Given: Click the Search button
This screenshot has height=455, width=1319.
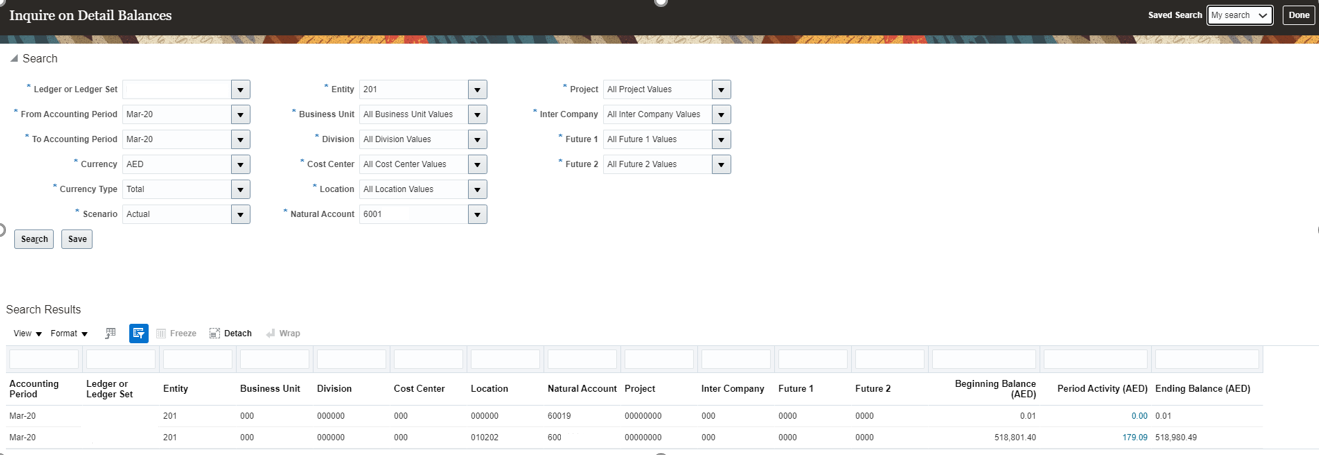Looking at the screenshot, I should click(34, 239).
